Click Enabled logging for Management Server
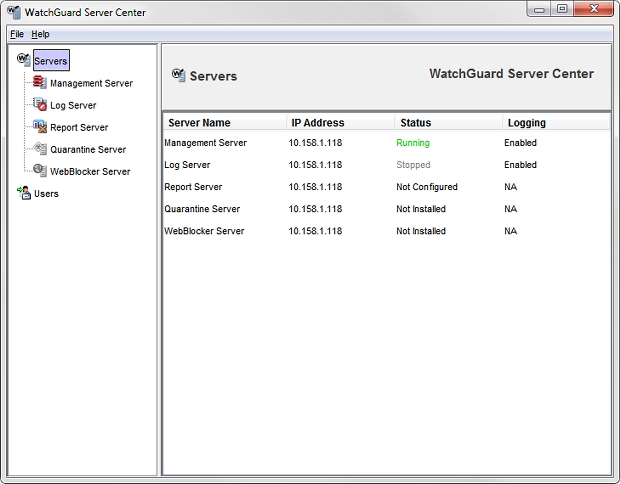This screenshot has height=484, width=620. (520, 143)
